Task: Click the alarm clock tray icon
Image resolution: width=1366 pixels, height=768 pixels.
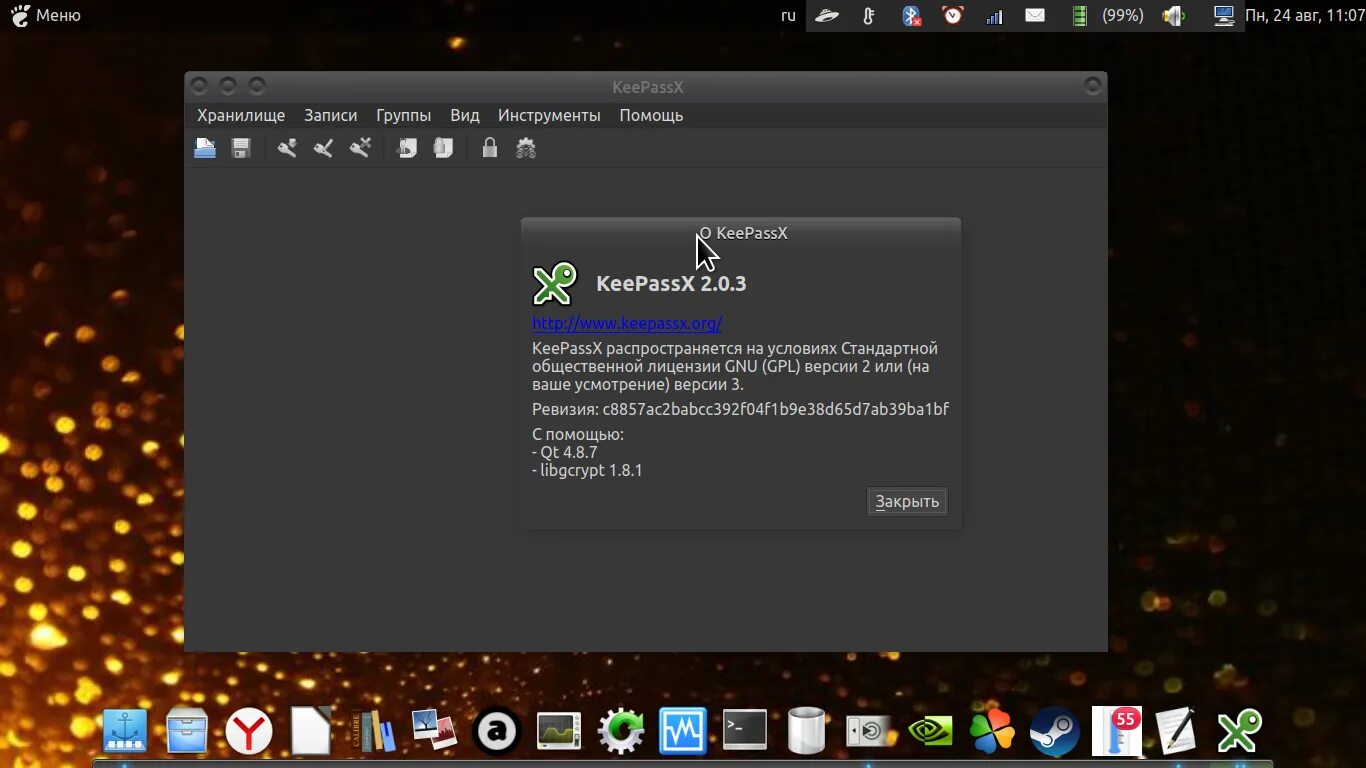Action: tap(953, 15)
